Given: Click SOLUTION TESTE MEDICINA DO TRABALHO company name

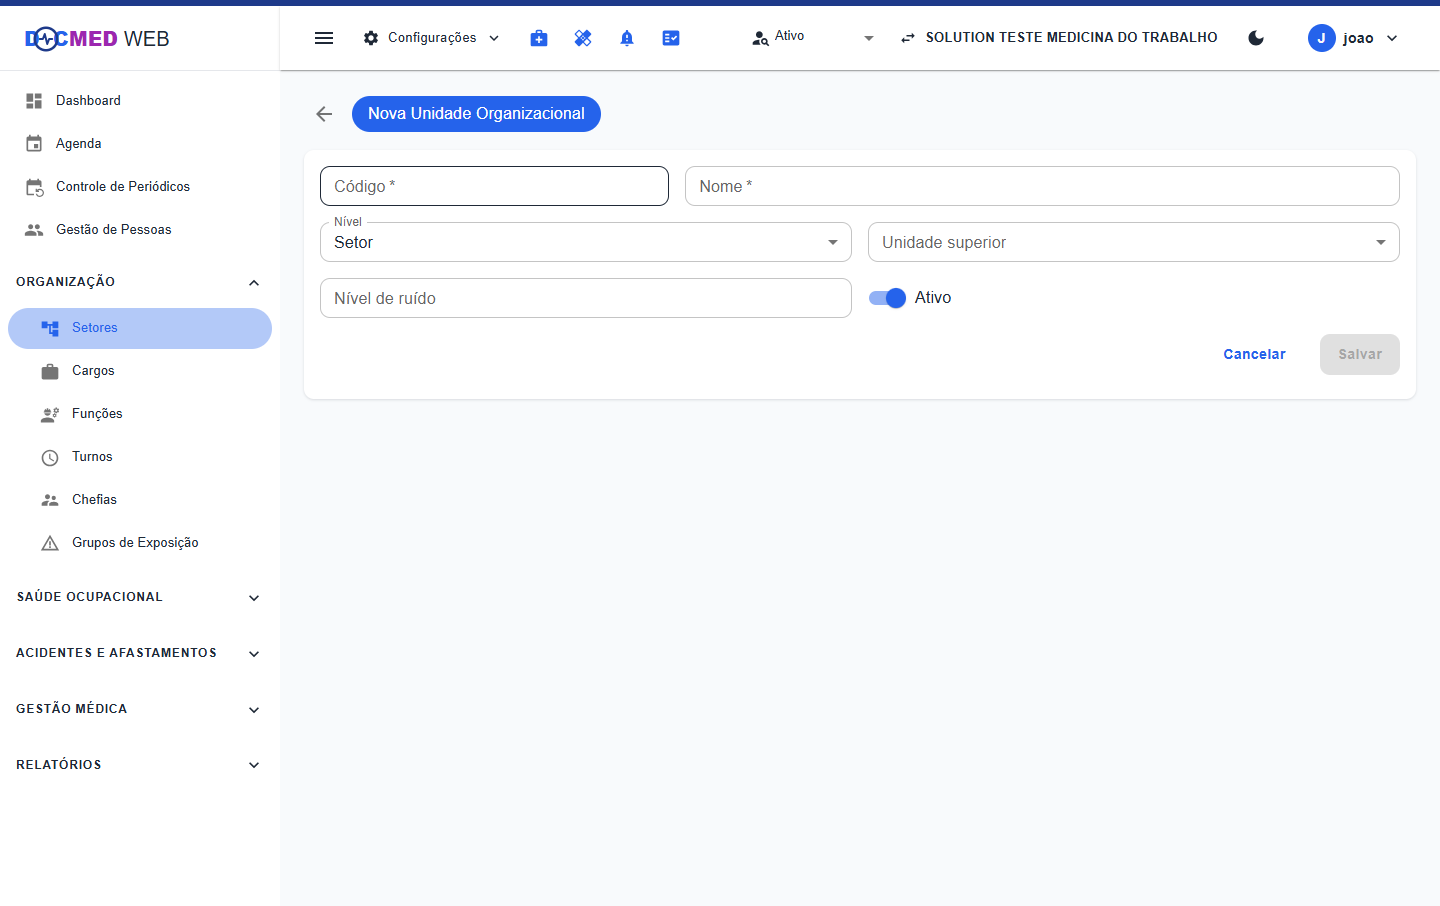Looking at the screenshot, I should (x=1072, y=38).
